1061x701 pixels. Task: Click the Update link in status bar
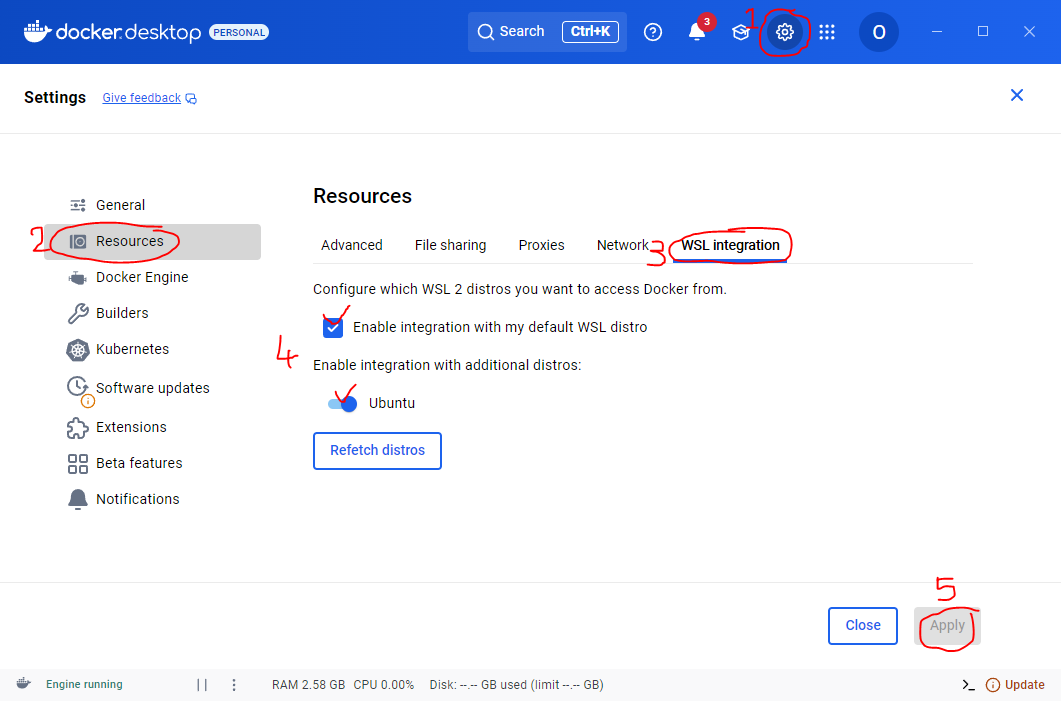point(1024,685)
